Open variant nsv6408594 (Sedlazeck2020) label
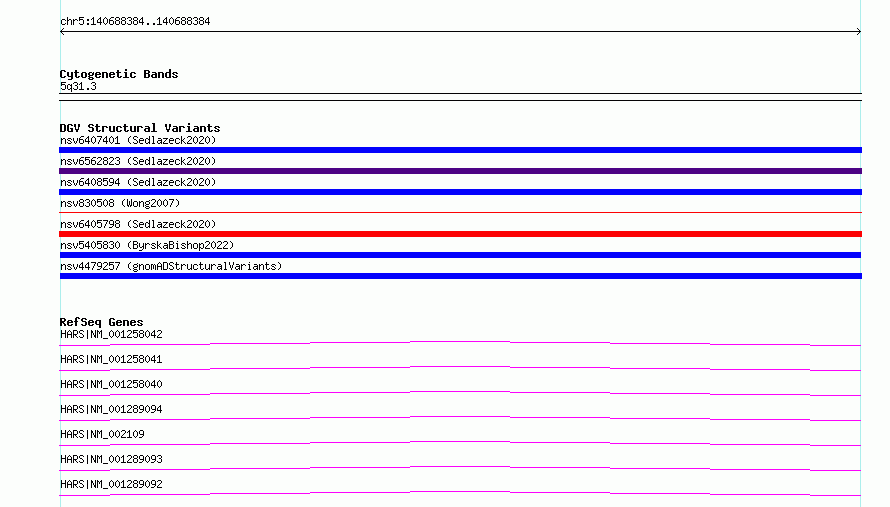 [138, 182]
